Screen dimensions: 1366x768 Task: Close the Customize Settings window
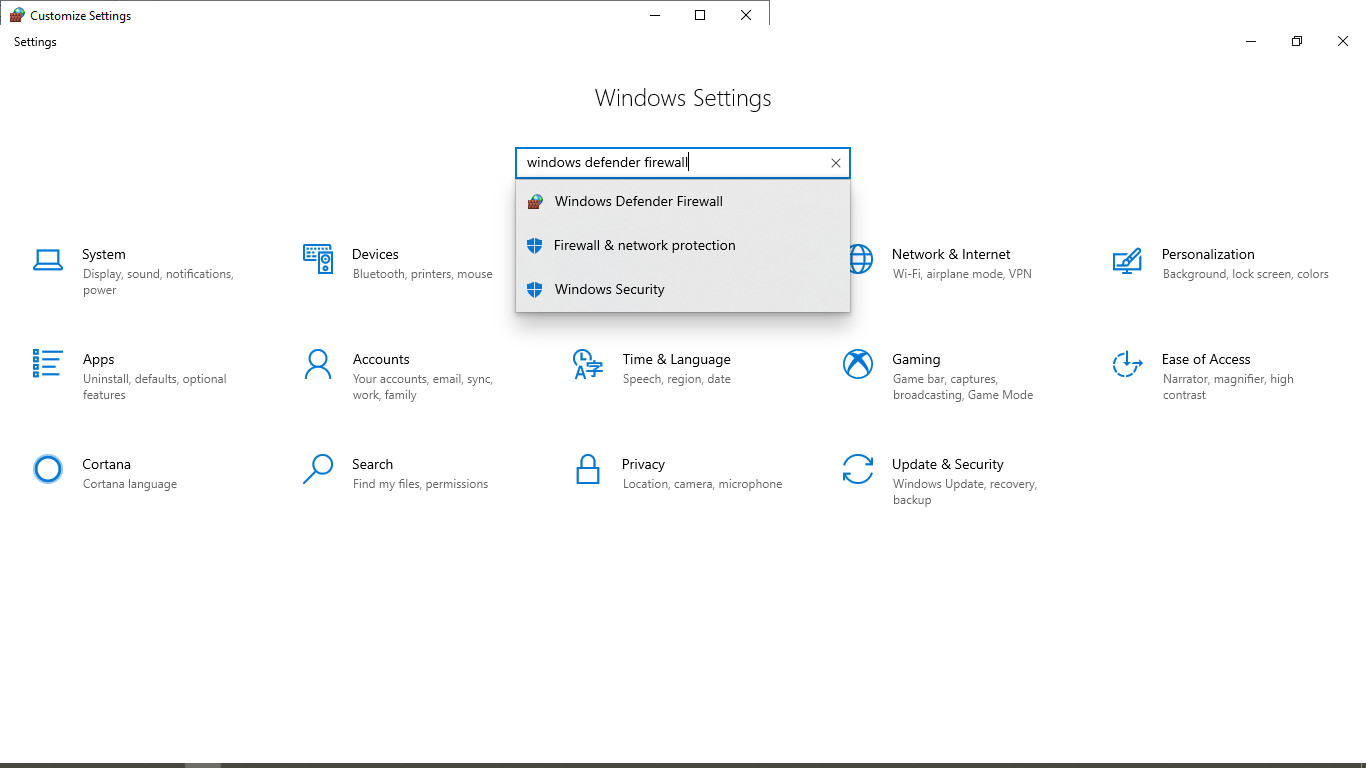[x=746, y=15]
